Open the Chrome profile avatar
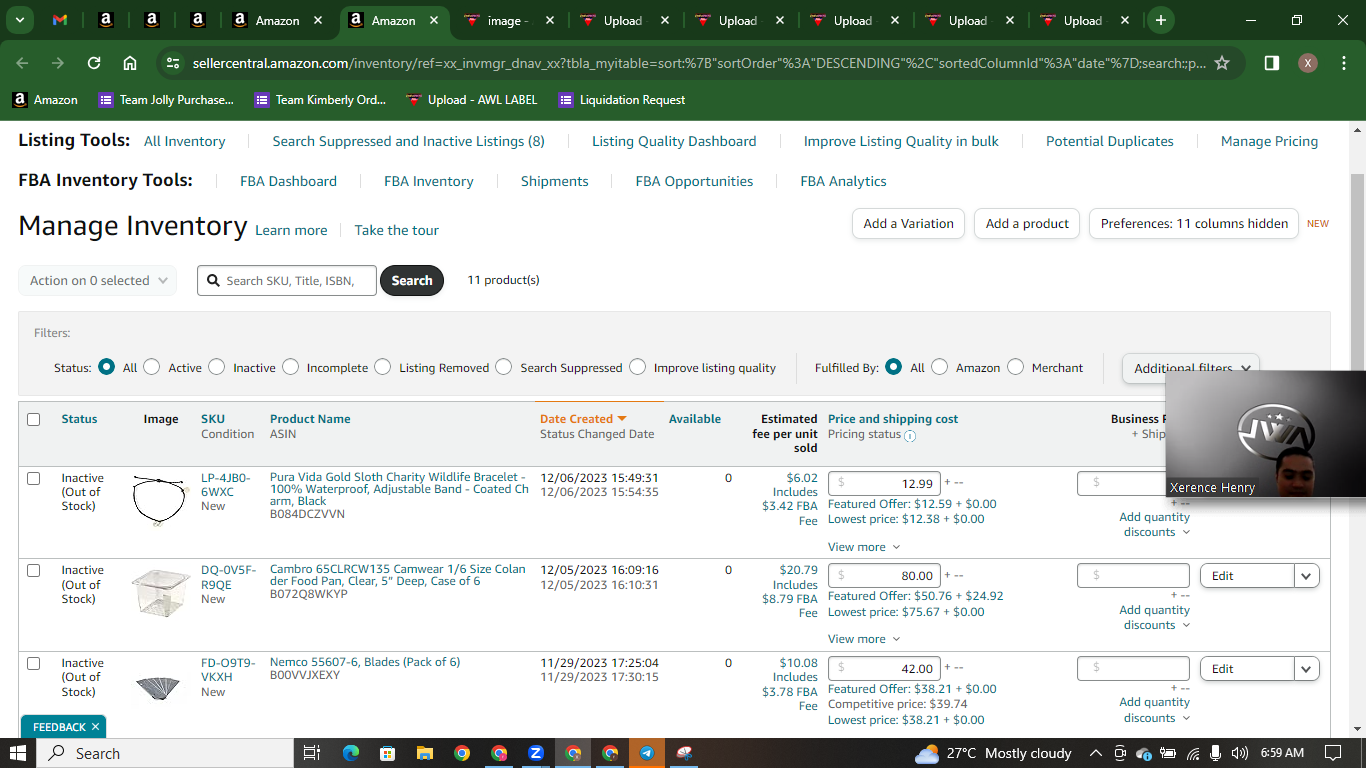 point(1308,63)
